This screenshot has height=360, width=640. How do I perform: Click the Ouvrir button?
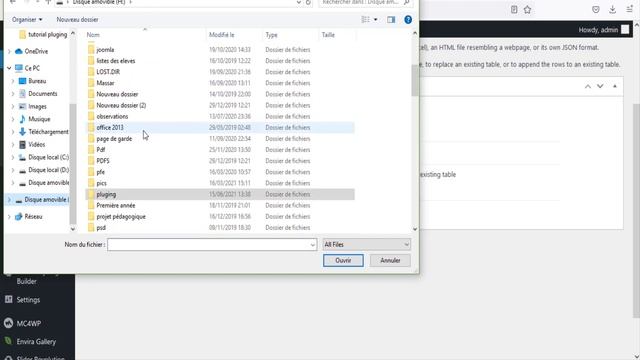343,260
